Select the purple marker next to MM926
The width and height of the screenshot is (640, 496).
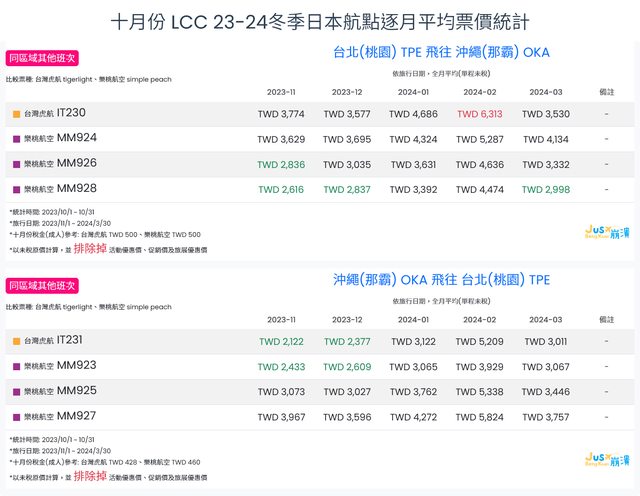tap(16, 163)
